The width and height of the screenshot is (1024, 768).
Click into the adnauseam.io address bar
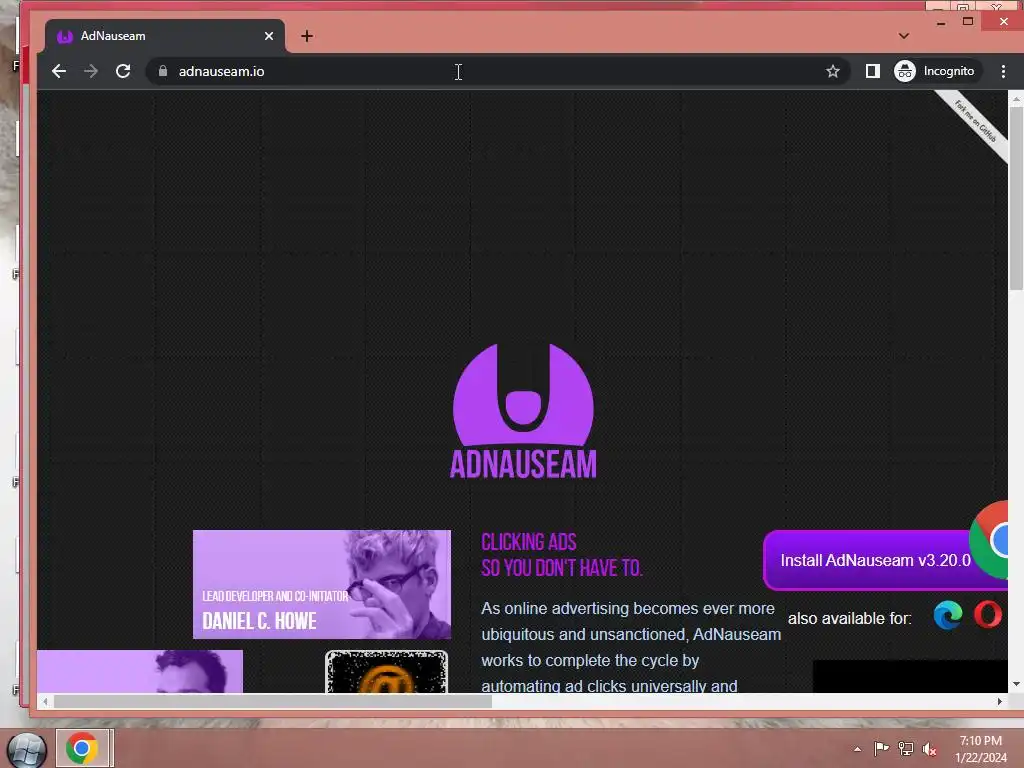click(x=496, y=71)
